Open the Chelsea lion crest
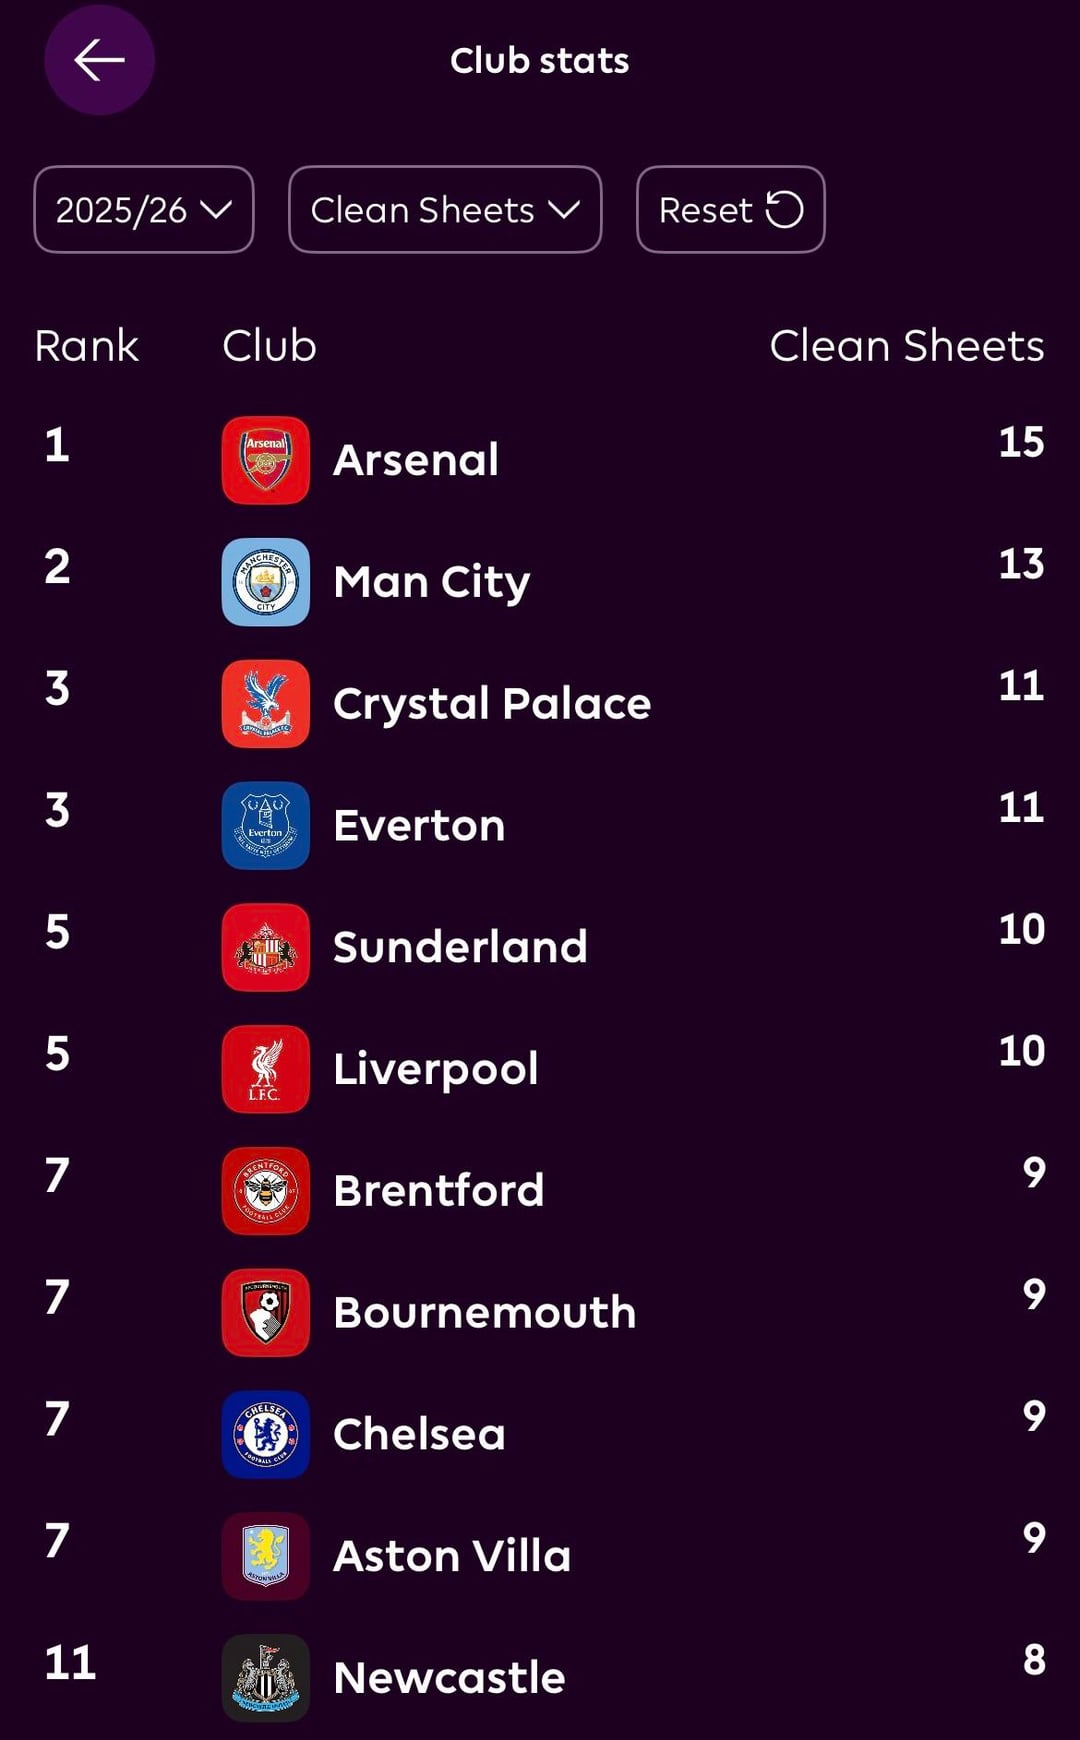The height and width of the screenshot is (1740, 1080). click(265, 1434)
